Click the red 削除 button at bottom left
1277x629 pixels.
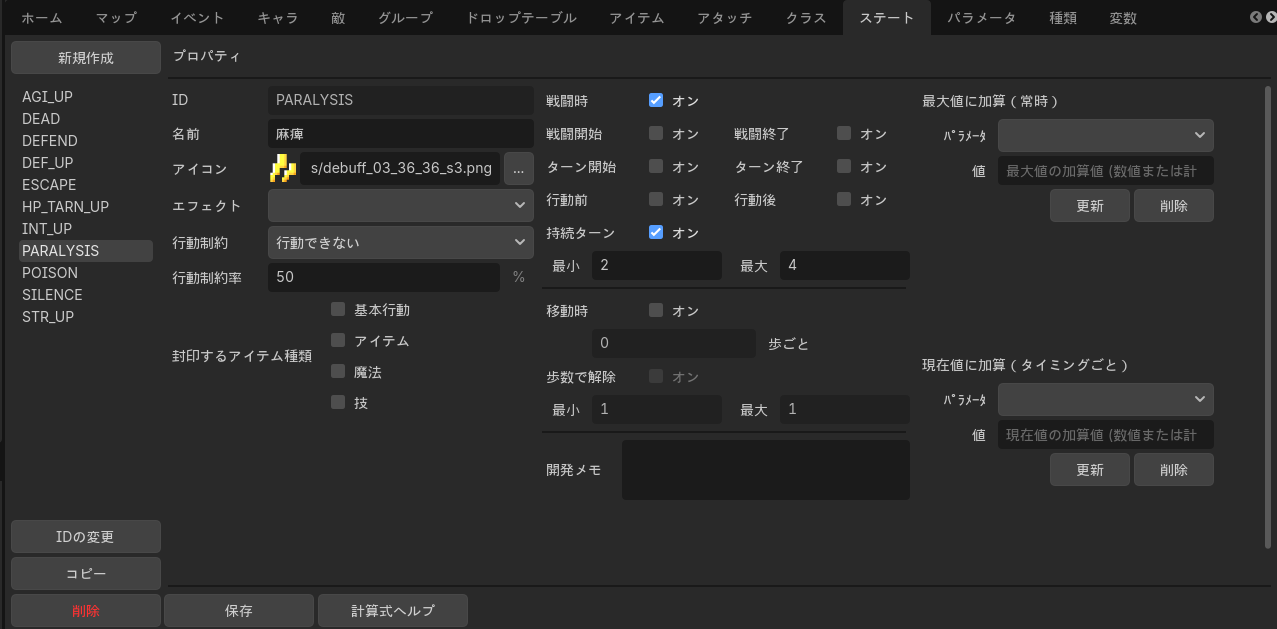tap(86, 610)
